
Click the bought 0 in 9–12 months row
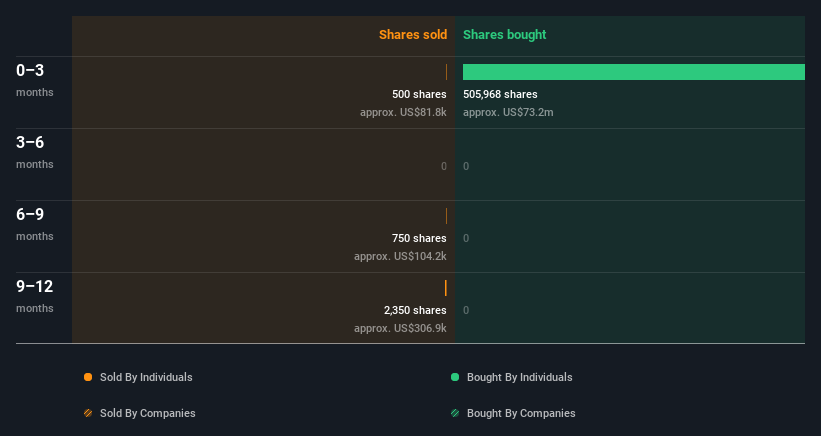pos(466,310)
